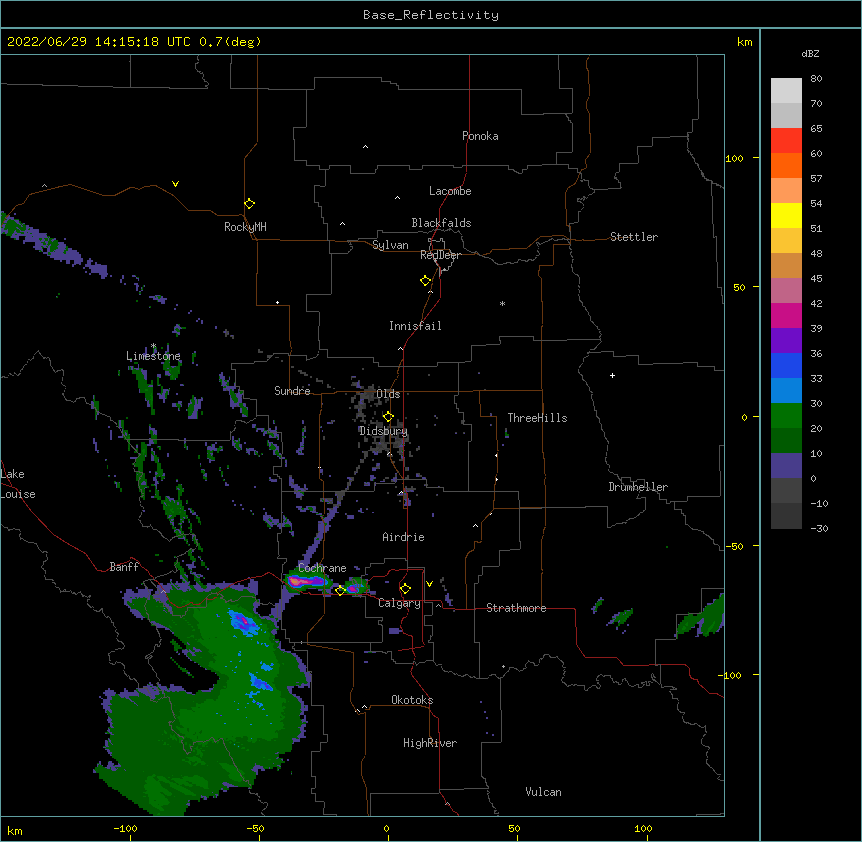Image resolution: width=862 pixels, height=842 pixels.
Task: Click the magenta 39-42 dBZ legend swatch
Action: click(786, 315)
